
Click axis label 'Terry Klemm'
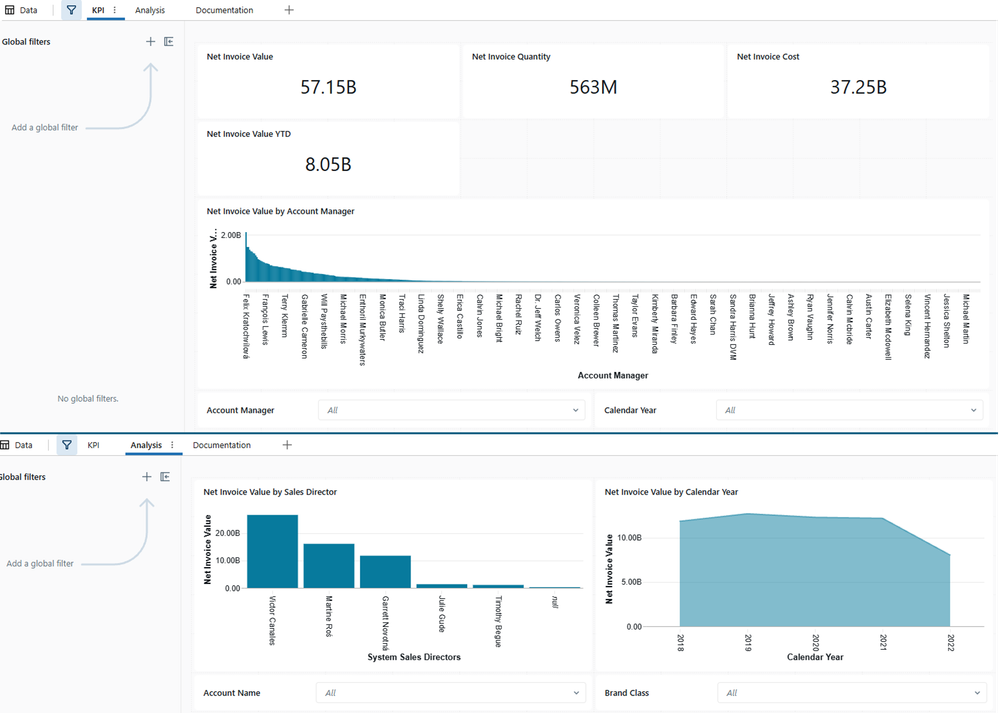(285, 316)
